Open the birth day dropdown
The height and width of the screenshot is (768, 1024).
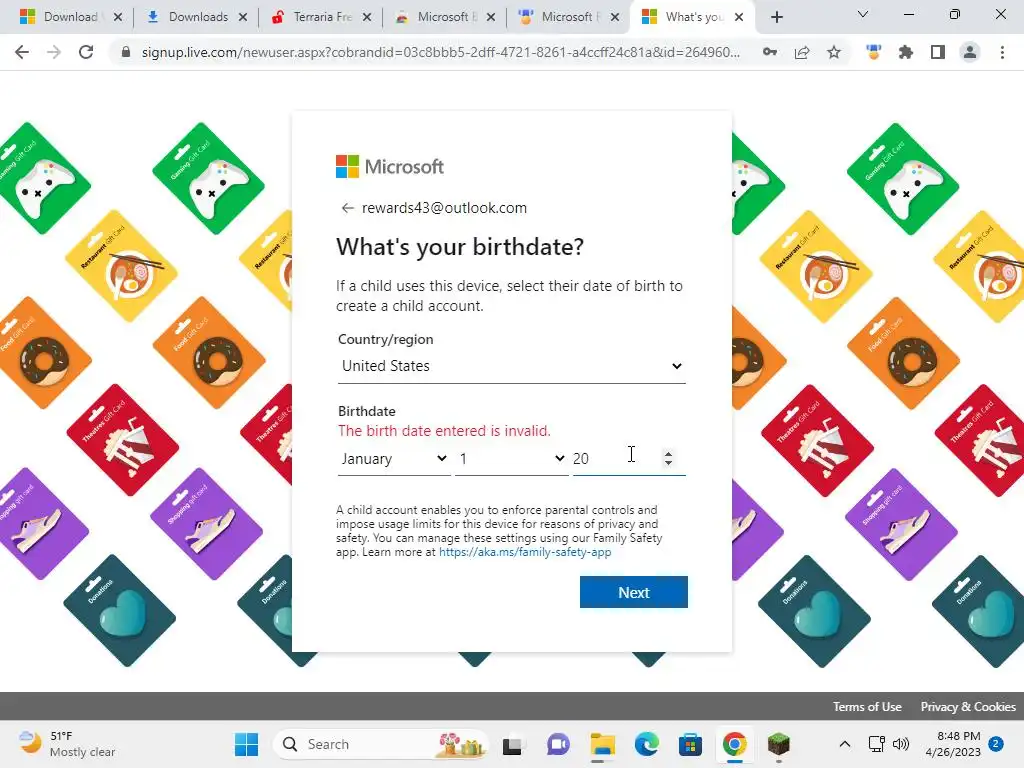511,459
